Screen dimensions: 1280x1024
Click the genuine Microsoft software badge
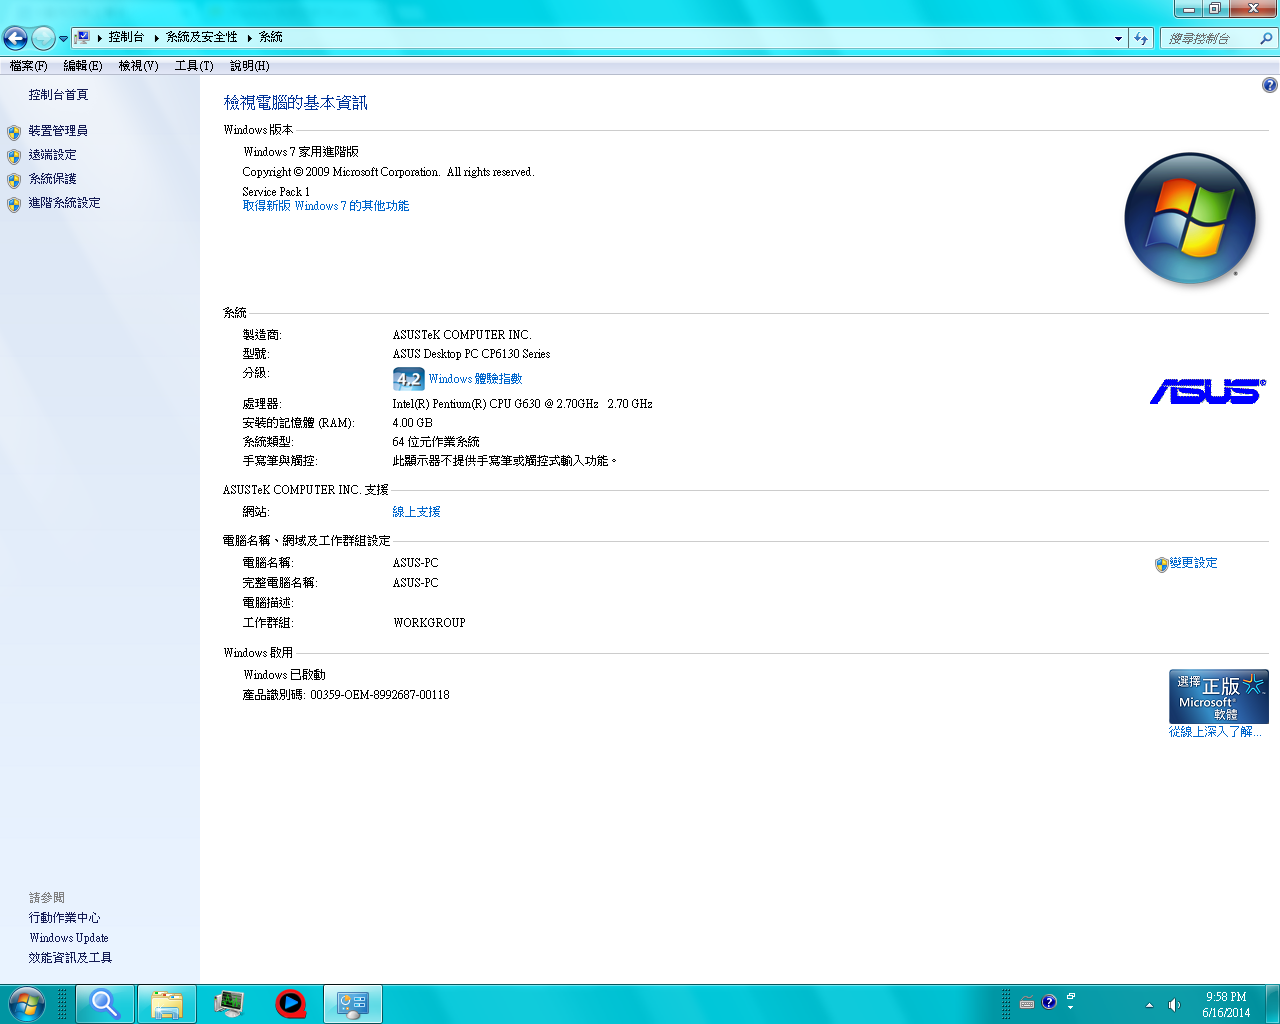pyautogui.click(x=1219, y=696)
